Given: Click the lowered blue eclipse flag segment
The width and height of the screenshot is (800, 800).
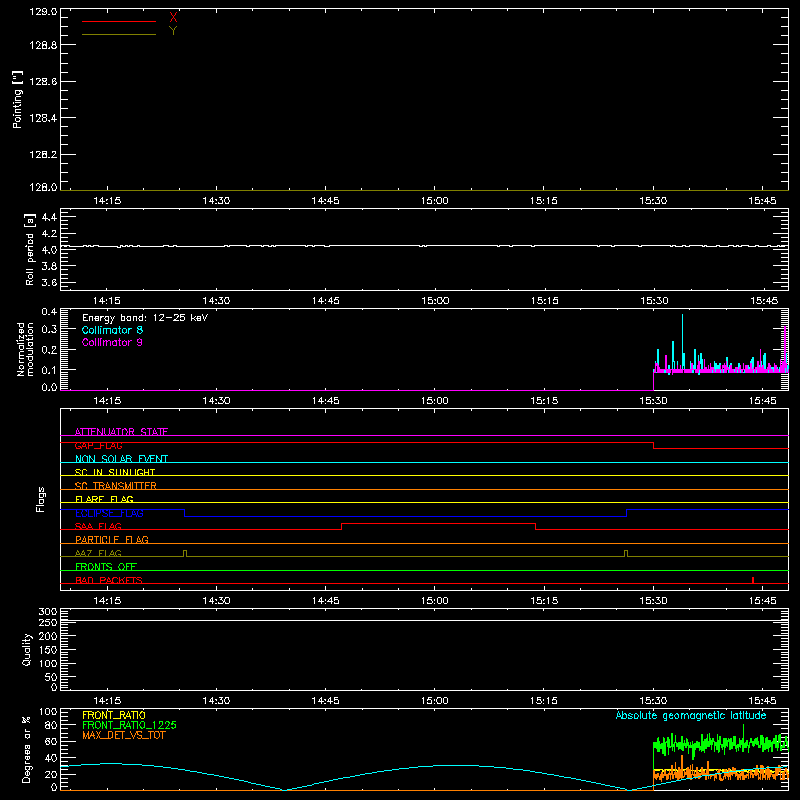Looking at the screenshot, I should (406, 516).
